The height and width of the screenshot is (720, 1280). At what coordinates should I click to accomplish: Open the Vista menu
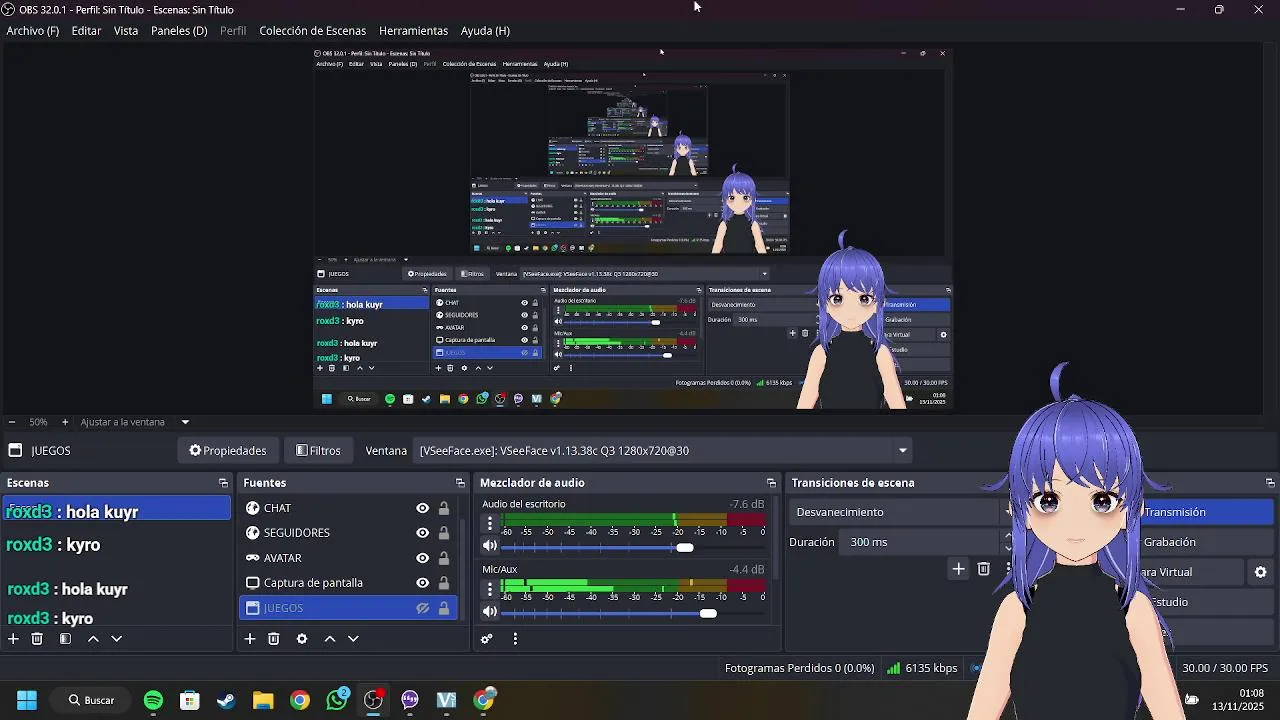[126, 31]
